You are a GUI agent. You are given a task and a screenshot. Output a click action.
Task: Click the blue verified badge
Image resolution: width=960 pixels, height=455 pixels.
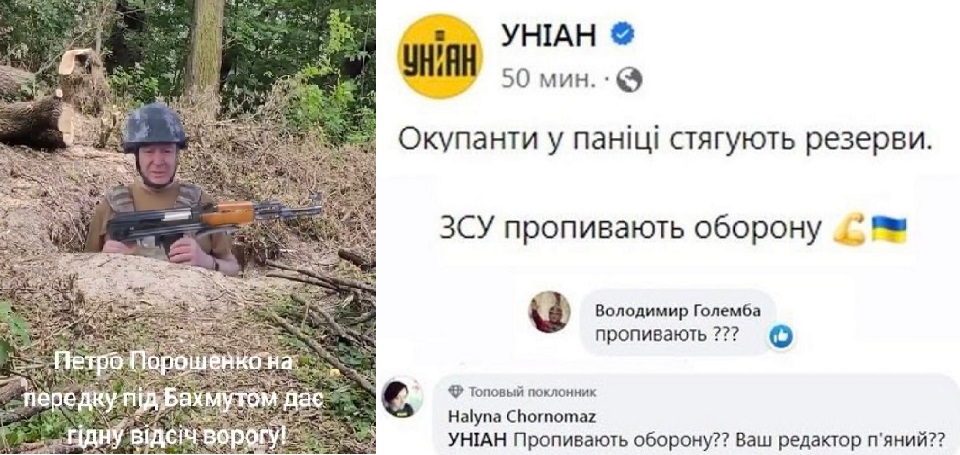click(622, 34)
